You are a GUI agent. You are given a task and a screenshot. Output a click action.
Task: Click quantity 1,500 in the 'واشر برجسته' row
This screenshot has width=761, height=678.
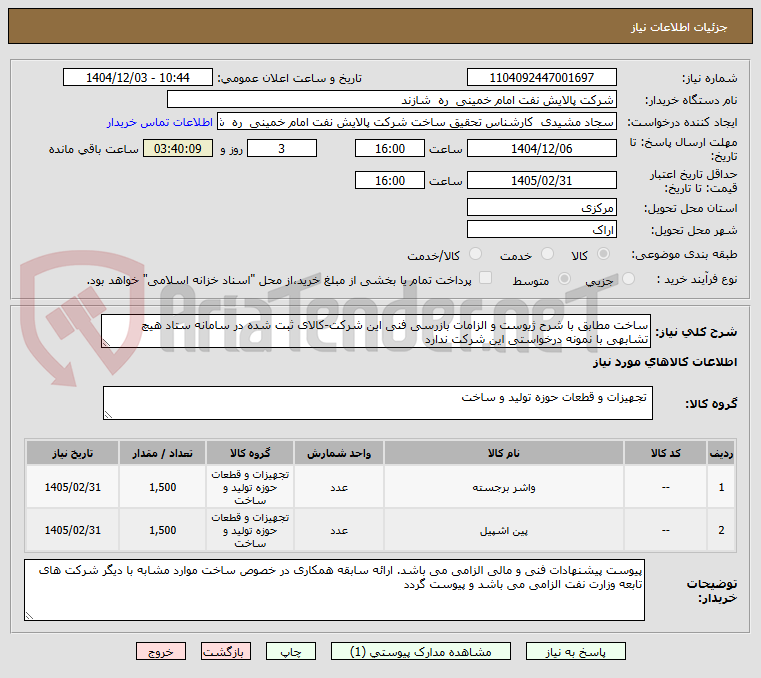pos(163,487)
